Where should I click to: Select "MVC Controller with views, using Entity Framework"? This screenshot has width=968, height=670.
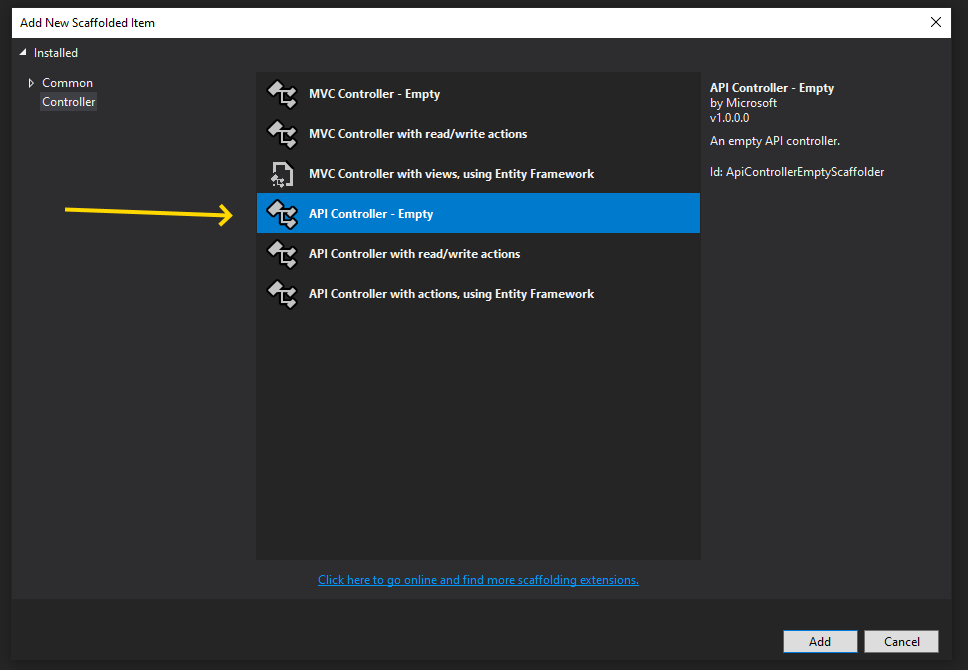pyautogui.click(x=451, y=174)
